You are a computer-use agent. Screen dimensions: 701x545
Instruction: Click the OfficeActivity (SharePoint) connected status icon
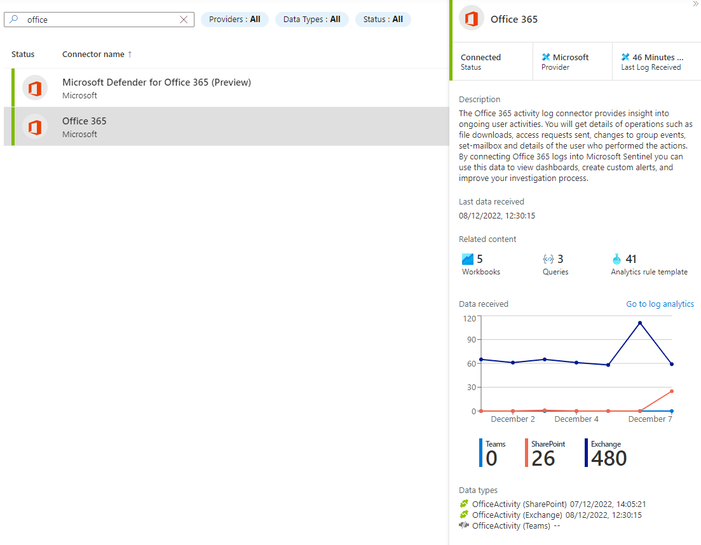click(464, 504)
